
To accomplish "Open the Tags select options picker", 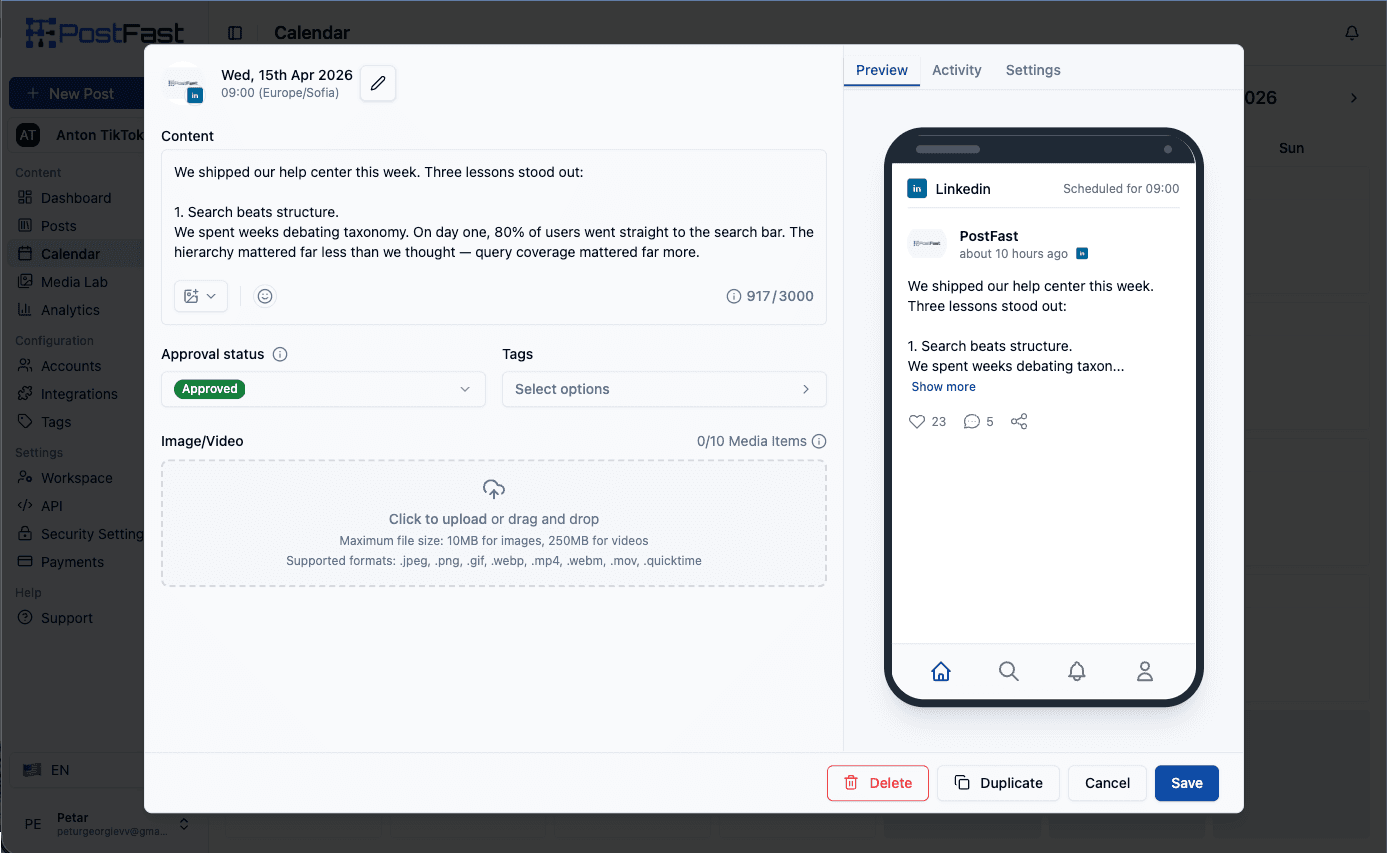I will point(663,389).
